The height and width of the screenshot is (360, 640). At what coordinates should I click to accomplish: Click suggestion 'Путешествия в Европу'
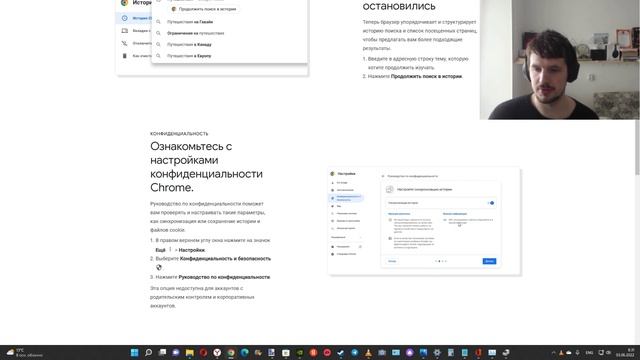pyautogui.click(x=189, y=56)
